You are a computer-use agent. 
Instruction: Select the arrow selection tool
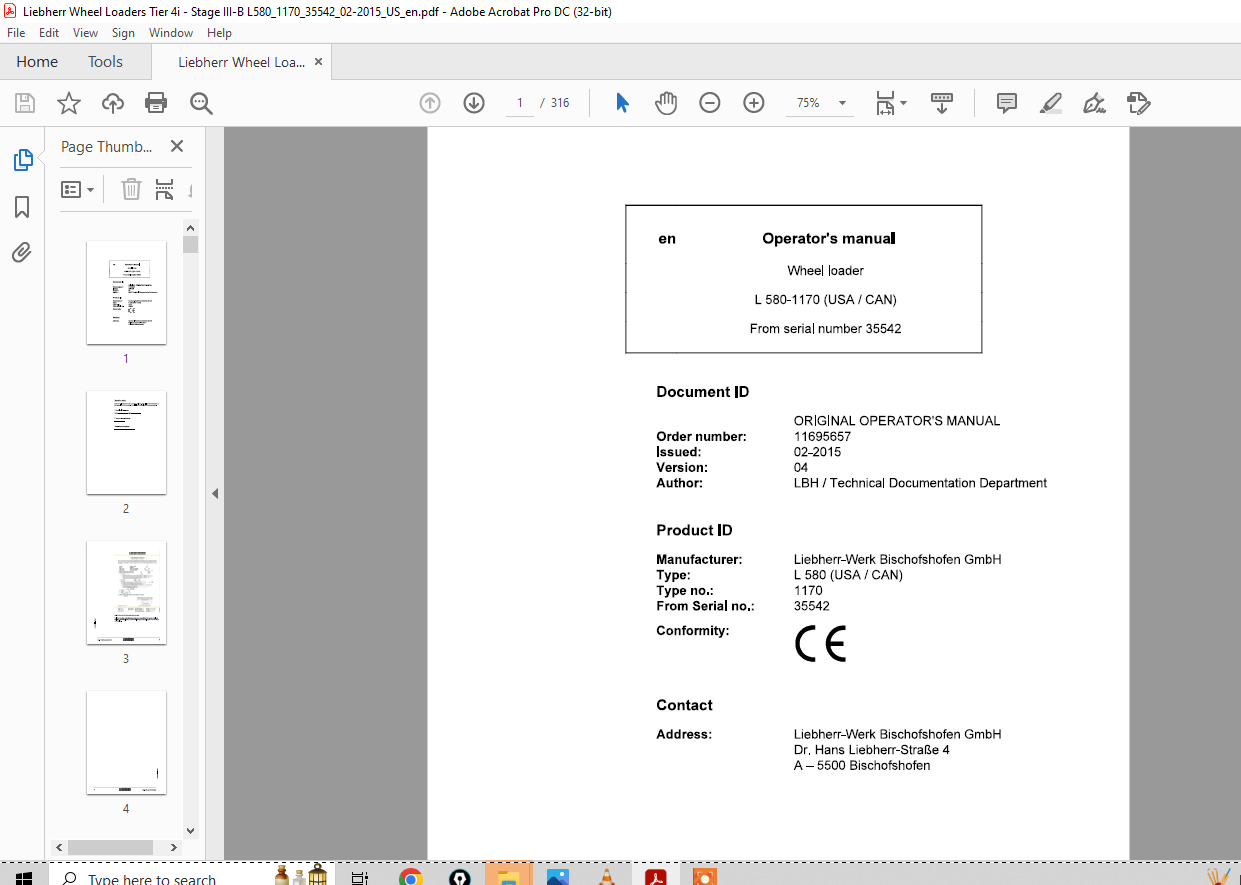click(622, 103)
